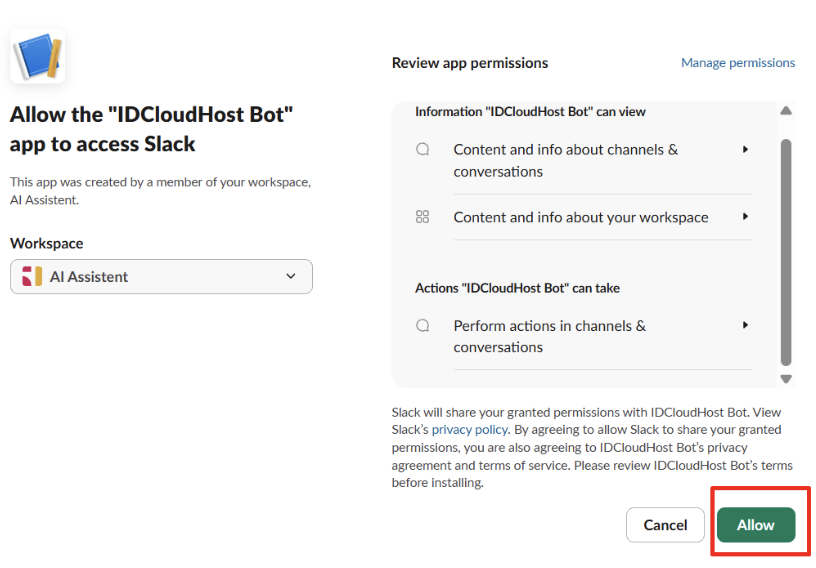This screenshot has height=568, width=816.
Task: Click the Actions "IDCloudHost Bot" can take heading
Action: (x=517, y=288)
